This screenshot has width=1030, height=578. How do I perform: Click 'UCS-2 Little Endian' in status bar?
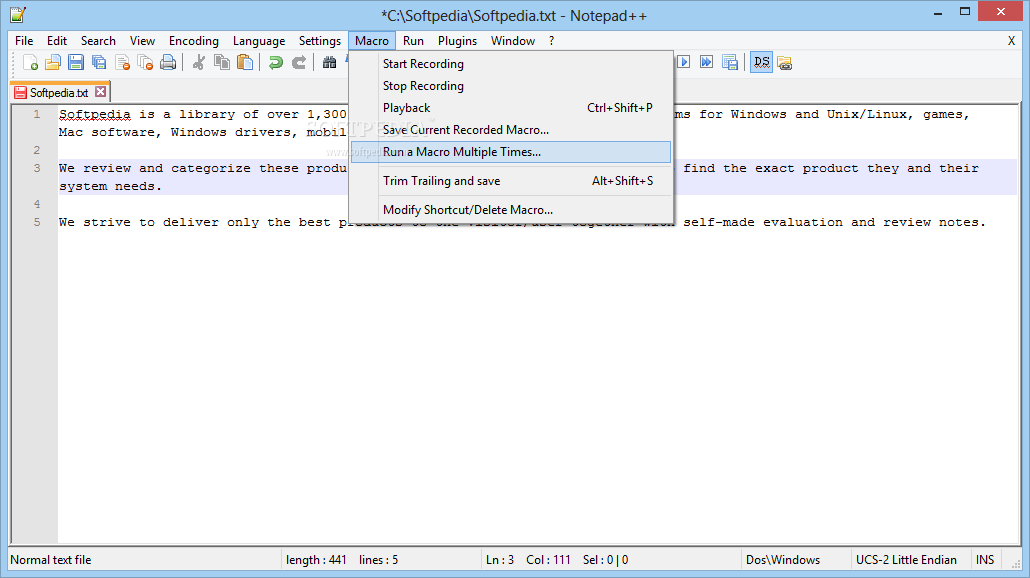pos(906,560)
